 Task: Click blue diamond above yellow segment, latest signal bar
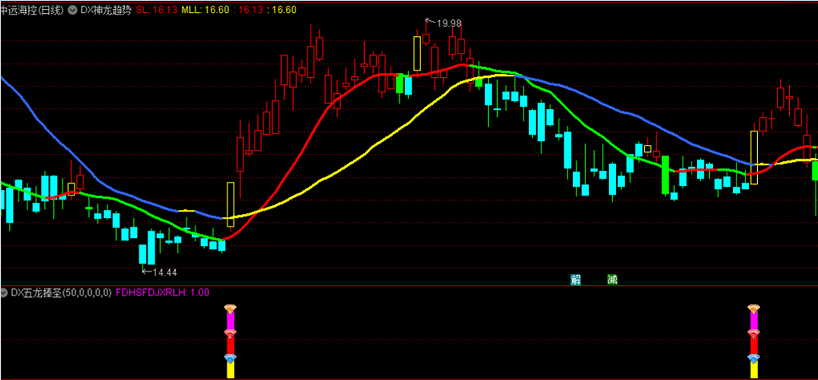click(x=753, y=358)
